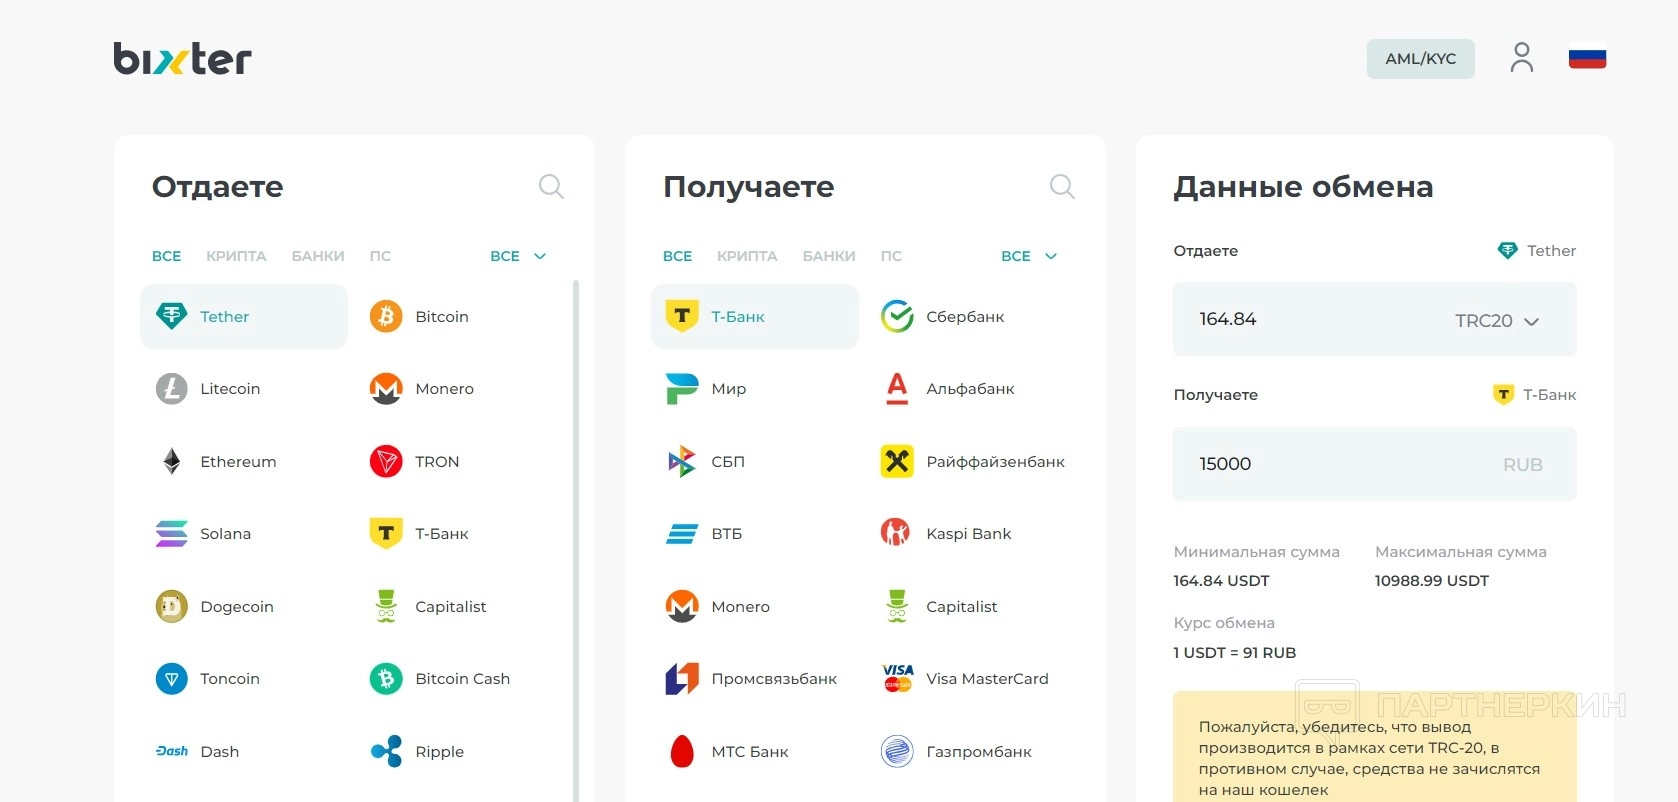
Task: Click the ВТБ blue stripes icon
Action: (x=682, y=533)
